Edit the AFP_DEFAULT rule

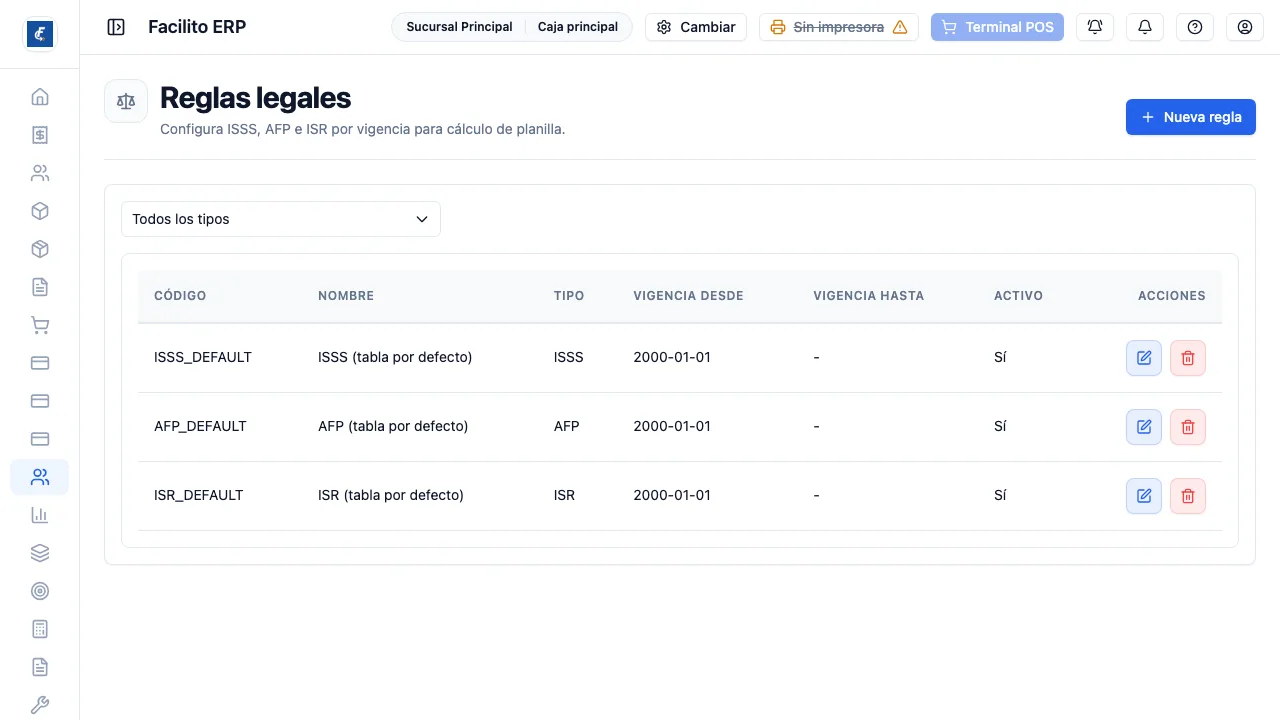[1144, 427]
